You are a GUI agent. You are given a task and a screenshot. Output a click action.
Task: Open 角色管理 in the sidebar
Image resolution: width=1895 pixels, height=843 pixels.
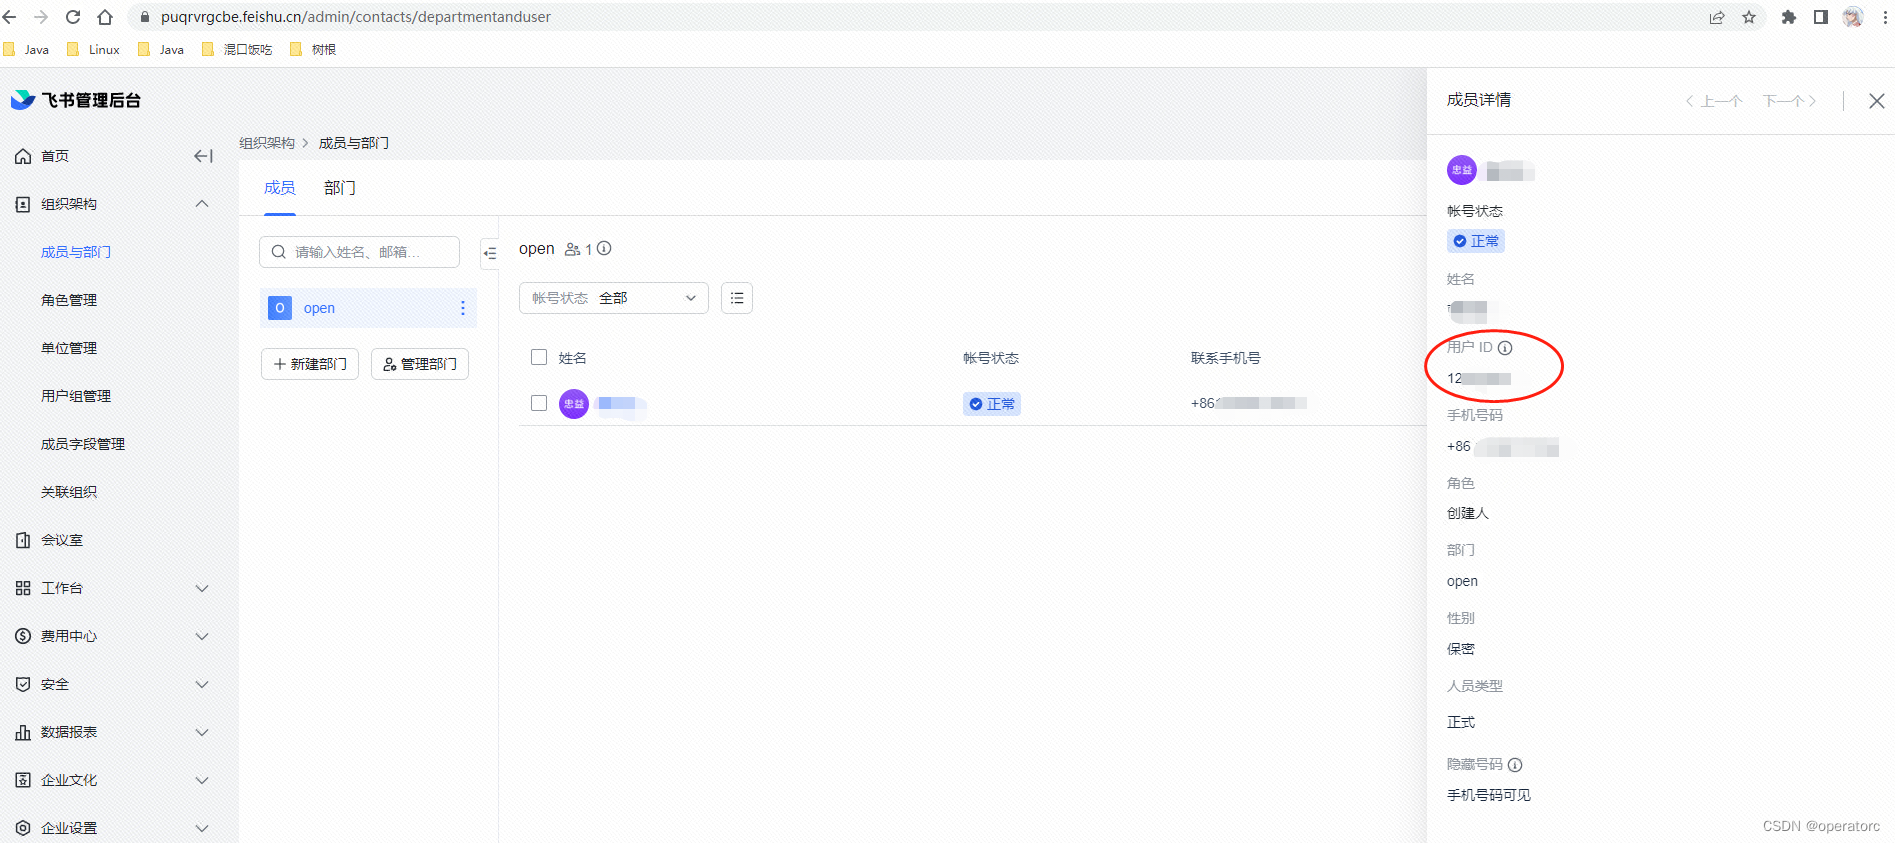(69, 300)
